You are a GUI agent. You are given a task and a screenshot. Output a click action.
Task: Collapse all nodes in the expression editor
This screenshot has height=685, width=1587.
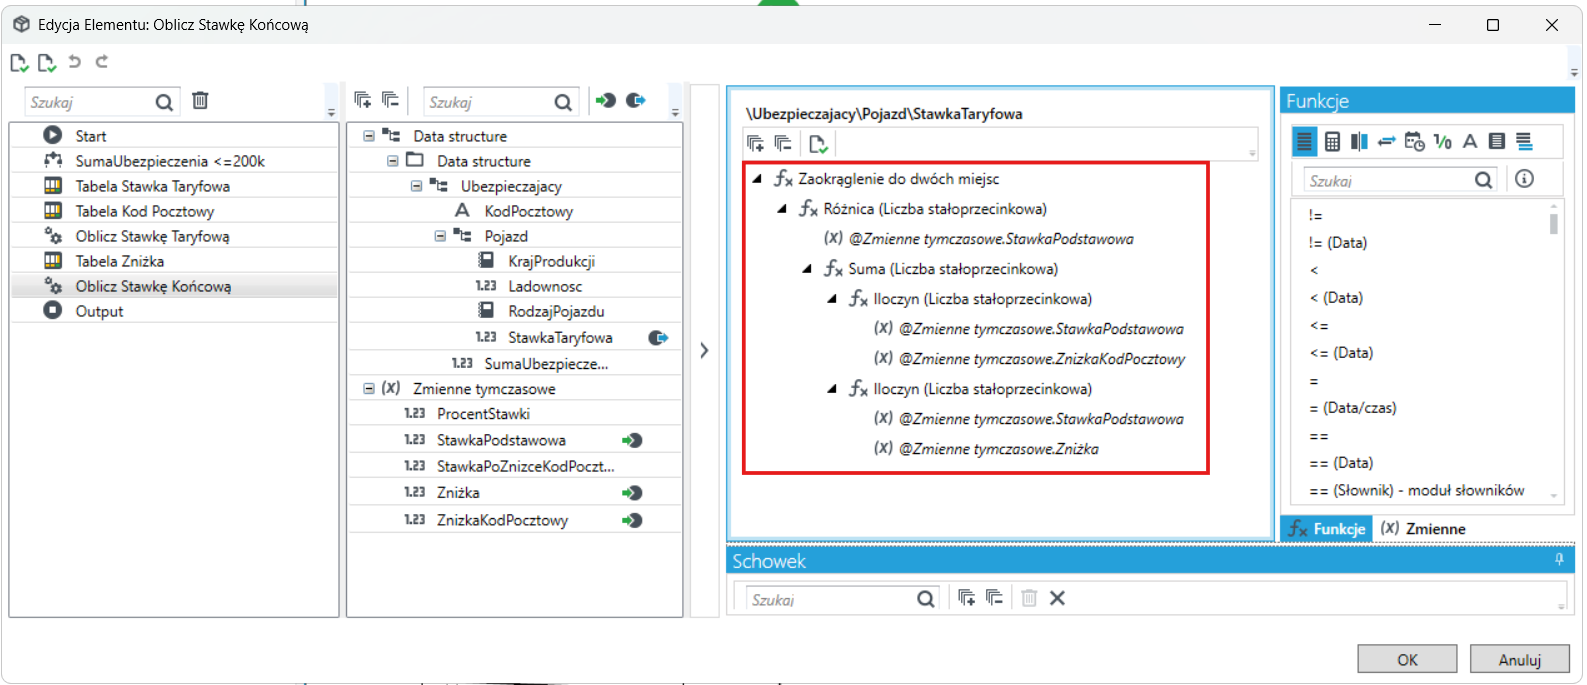pos(784,144)
